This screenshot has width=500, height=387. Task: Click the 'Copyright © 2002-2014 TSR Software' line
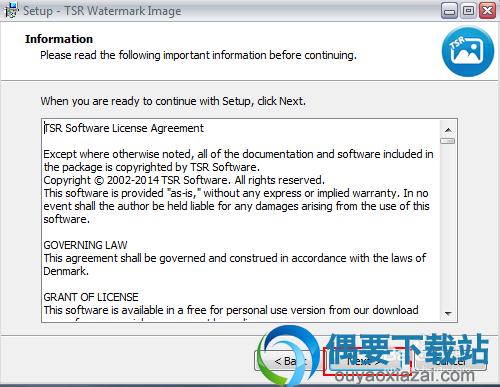184,180
